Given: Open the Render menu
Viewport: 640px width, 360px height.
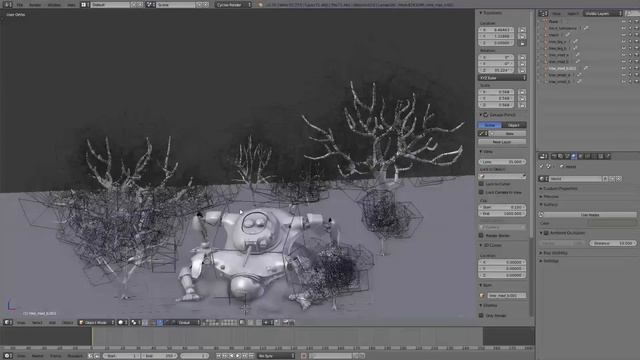Looking at the screenshot, I should click(x=35, y=5).
